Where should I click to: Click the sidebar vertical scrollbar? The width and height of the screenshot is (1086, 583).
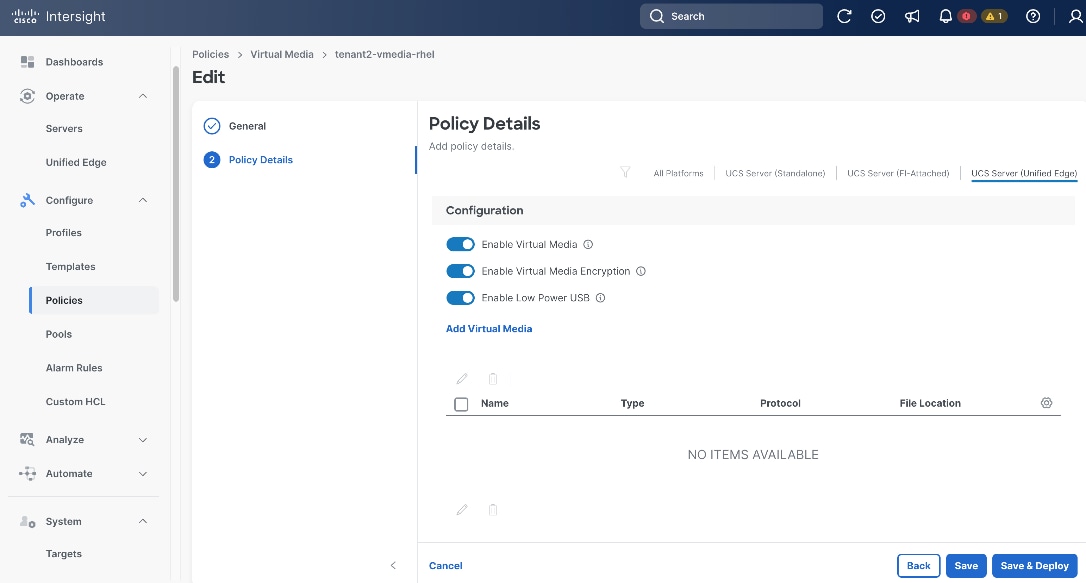click(176, 183)
